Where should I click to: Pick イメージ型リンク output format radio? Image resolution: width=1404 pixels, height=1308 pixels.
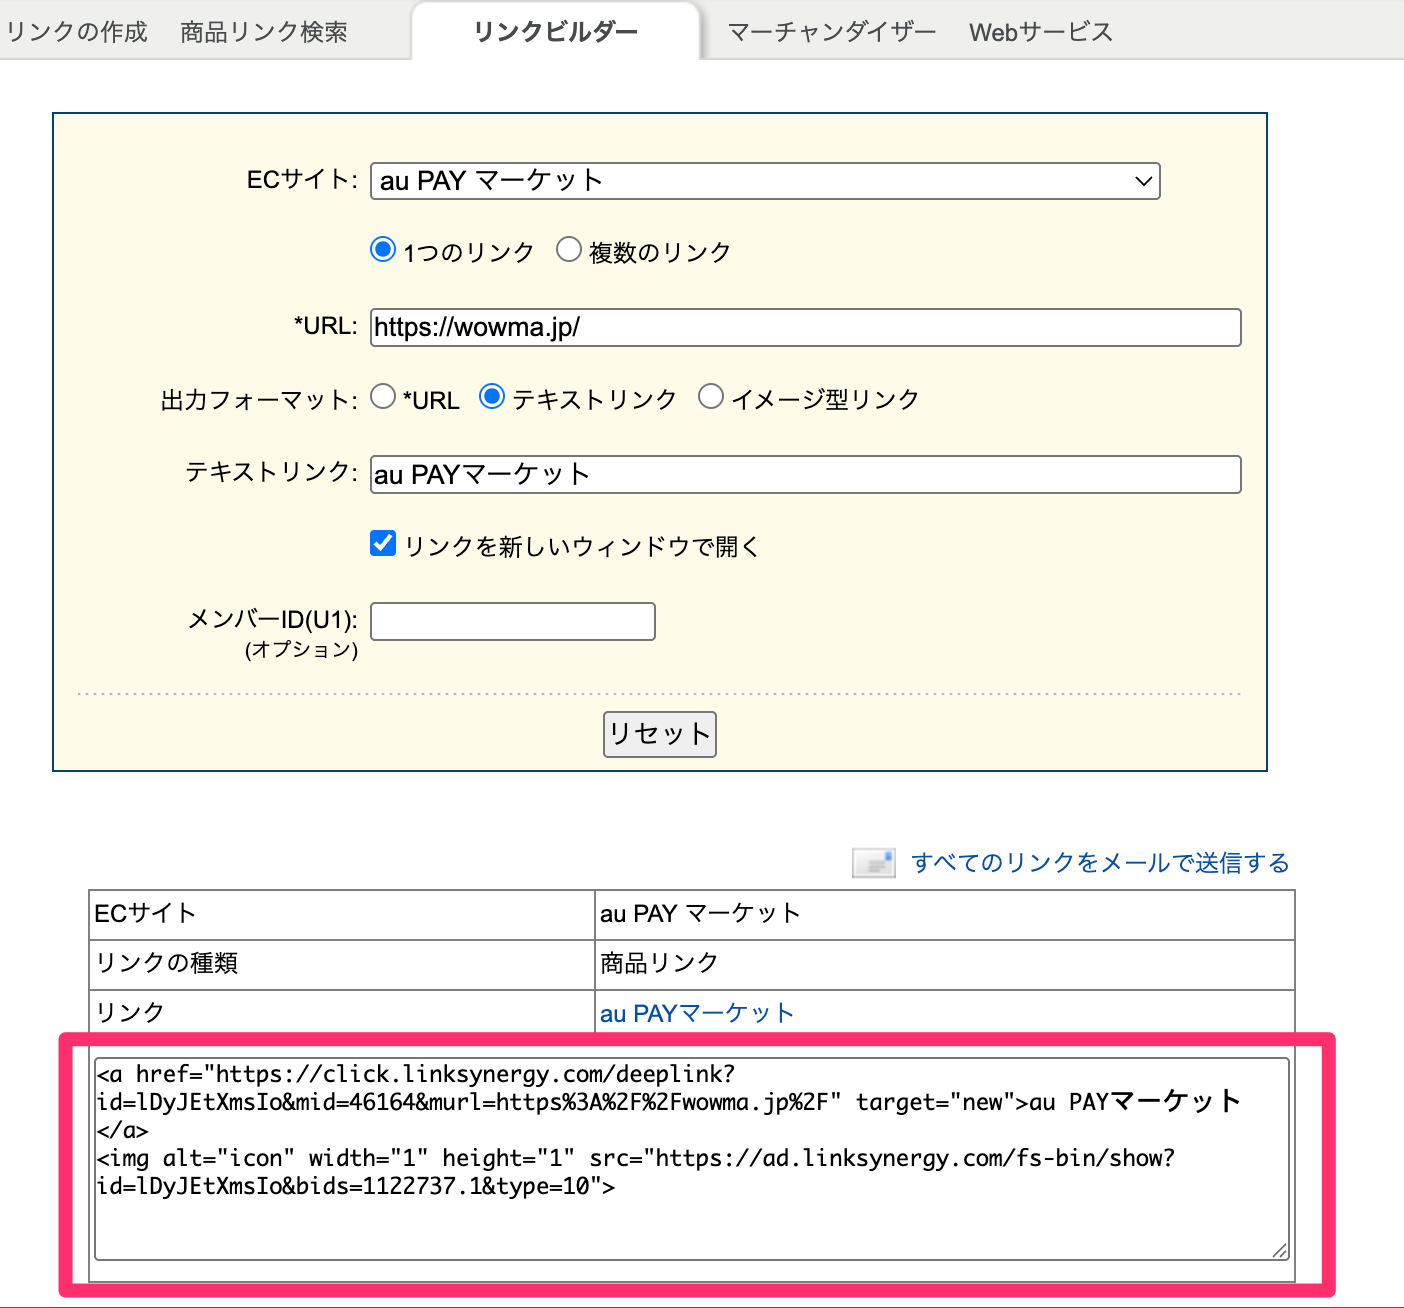(x=711, y=396)
